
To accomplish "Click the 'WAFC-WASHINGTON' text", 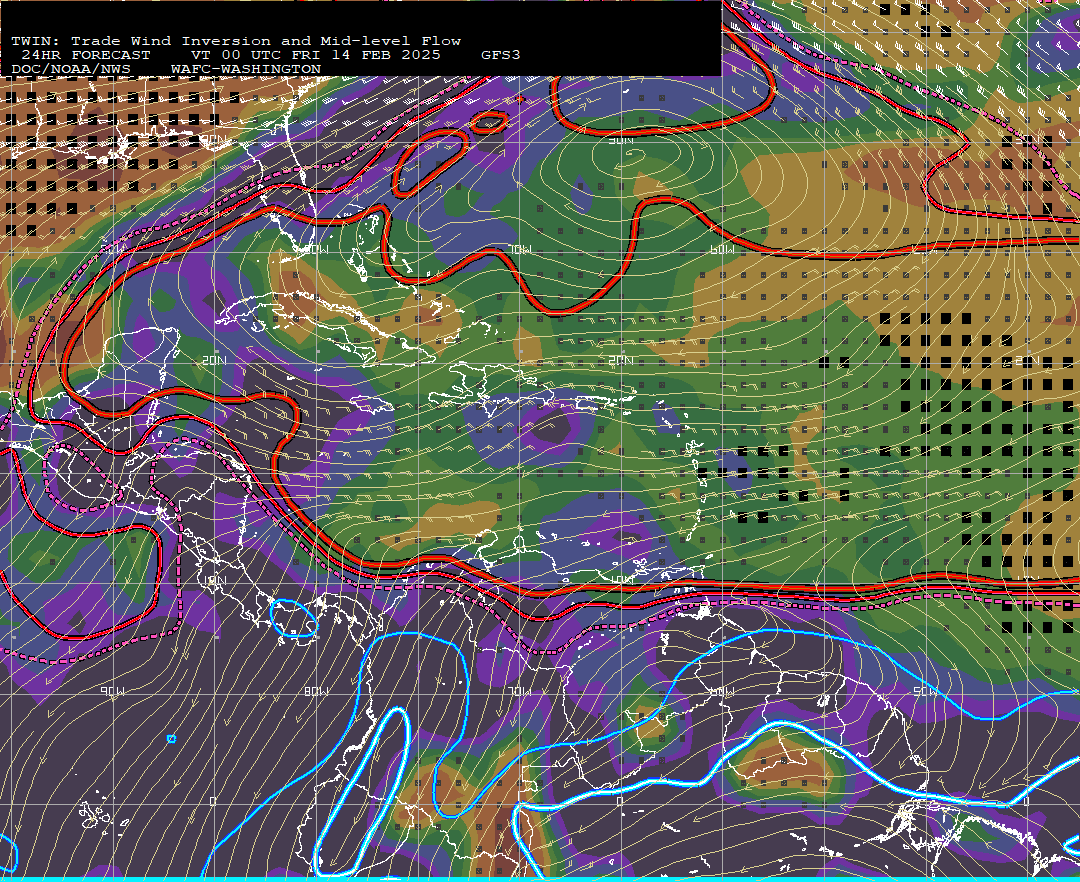I will [x=246, y=70].
